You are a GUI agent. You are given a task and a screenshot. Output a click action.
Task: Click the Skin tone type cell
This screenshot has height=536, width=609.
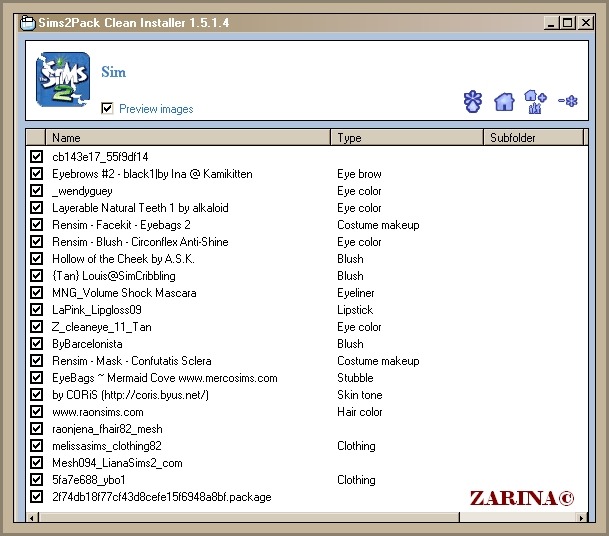(360, 395)
